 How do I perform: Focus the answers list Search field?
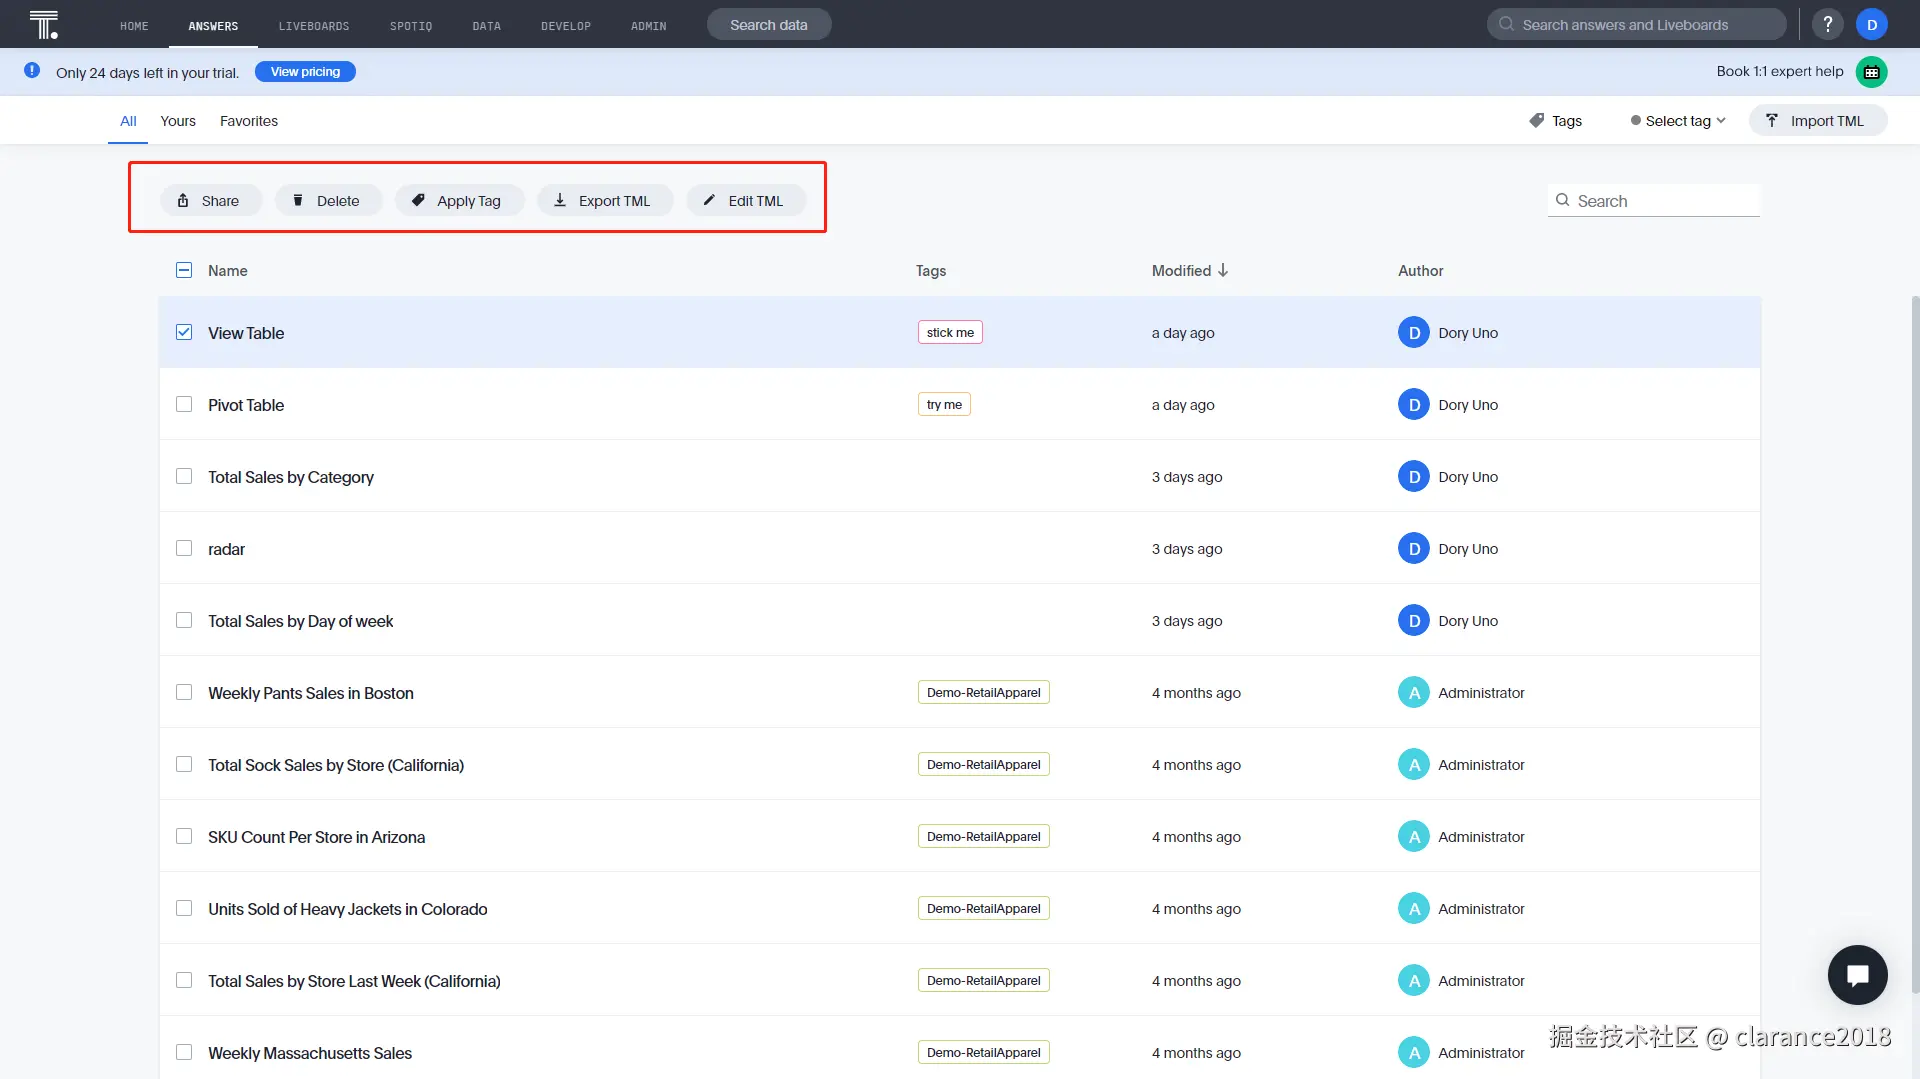click(1654, 201)
